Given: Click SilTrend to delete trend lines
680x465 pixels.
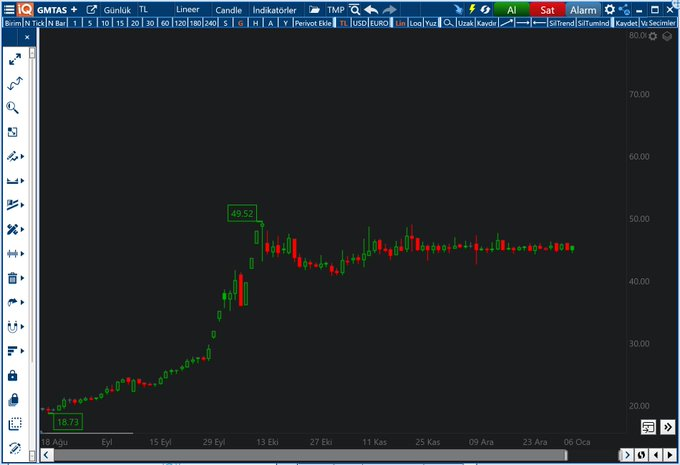Looking at the screenshot, I should 562,23.
